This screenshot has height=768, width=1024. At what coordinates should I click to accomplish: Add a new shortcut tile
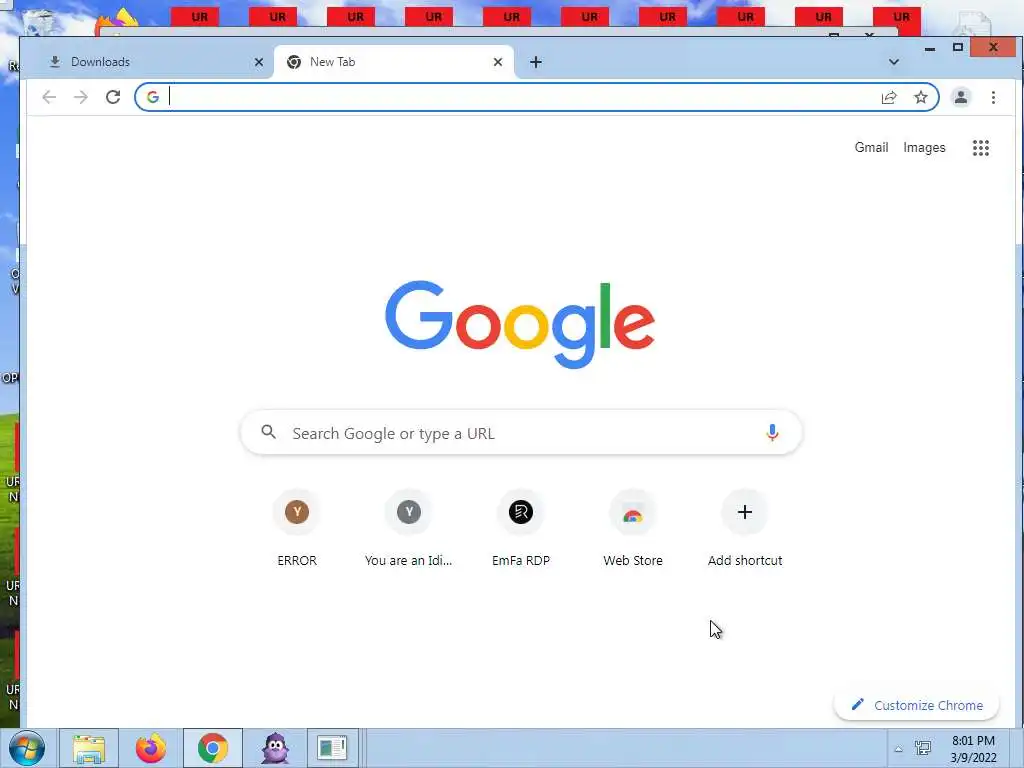pos(745,528)
